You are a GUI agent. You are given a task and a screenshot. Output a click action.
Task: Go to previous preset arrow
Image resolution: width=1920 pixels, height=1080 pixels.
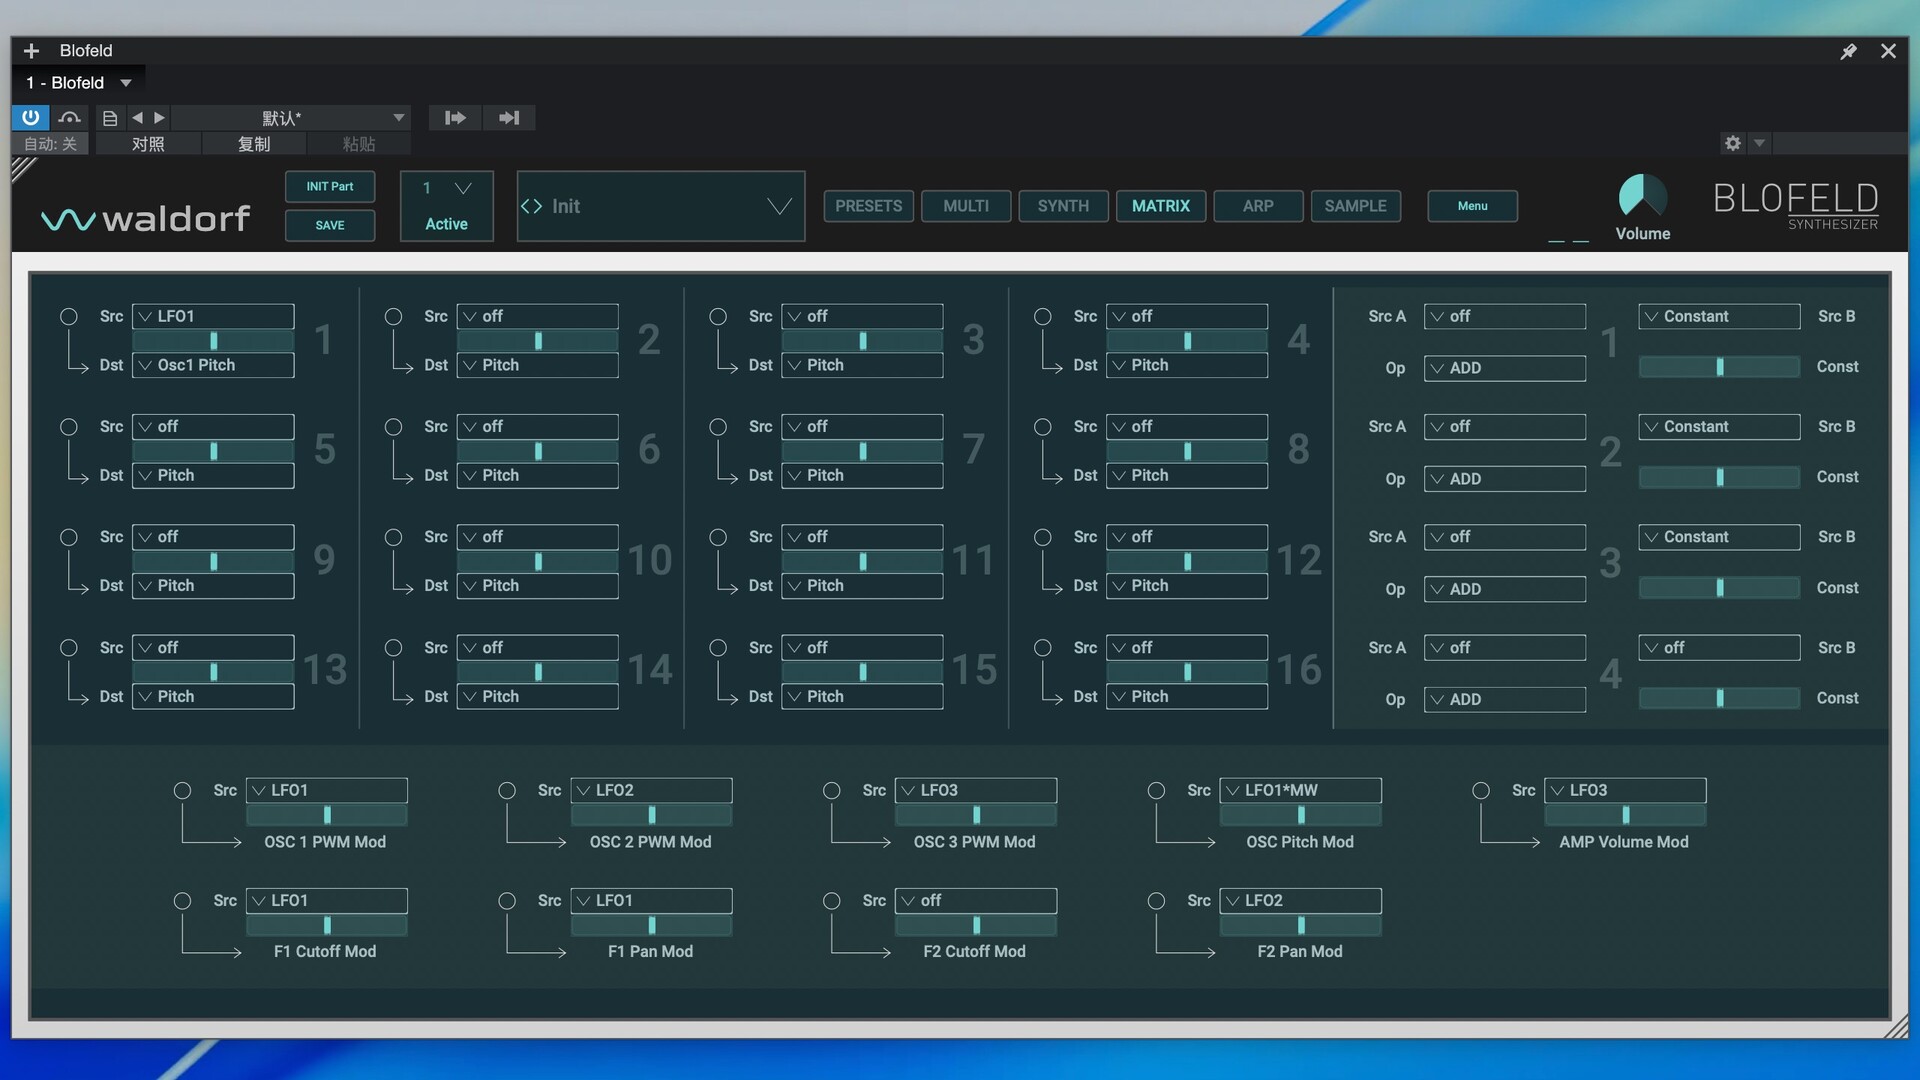click(x=137, y=118)
